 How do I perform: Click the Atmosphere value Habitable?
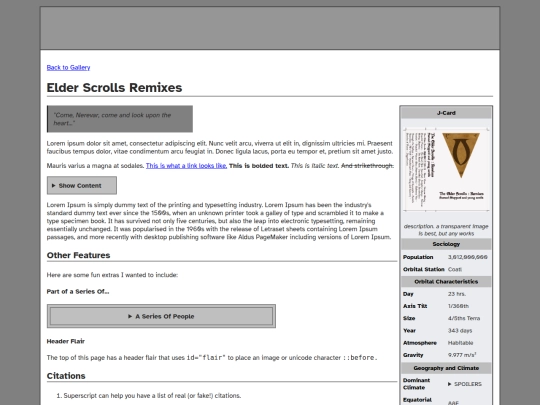(x=460, y=343)
